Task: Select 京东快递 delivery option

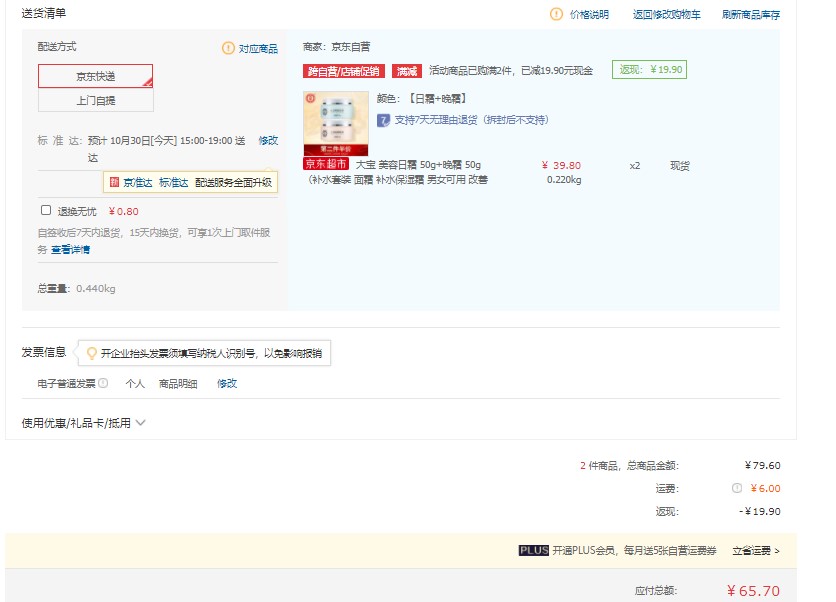Action: (x=95, y=76)
